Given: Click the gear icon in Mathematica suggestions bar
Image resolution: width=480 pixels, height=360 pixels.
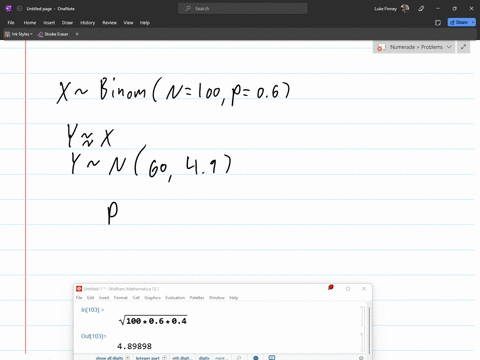Looking at the screenshot, I should pos(361,358).
